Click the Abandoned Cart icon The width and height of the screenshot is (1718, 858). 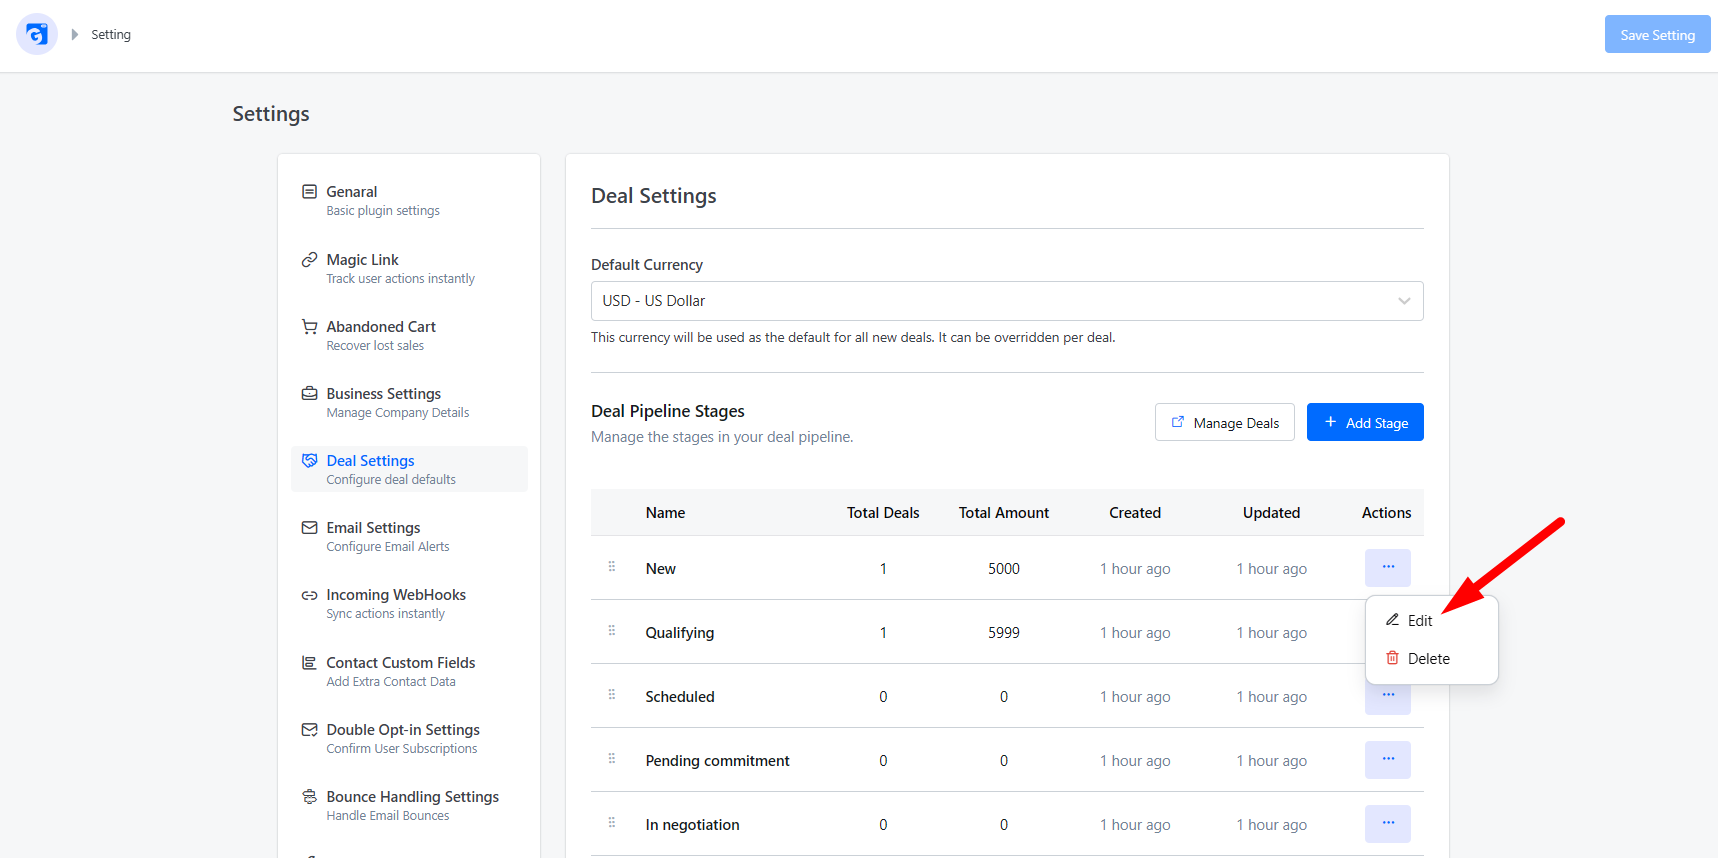click(x=310, y=327)
